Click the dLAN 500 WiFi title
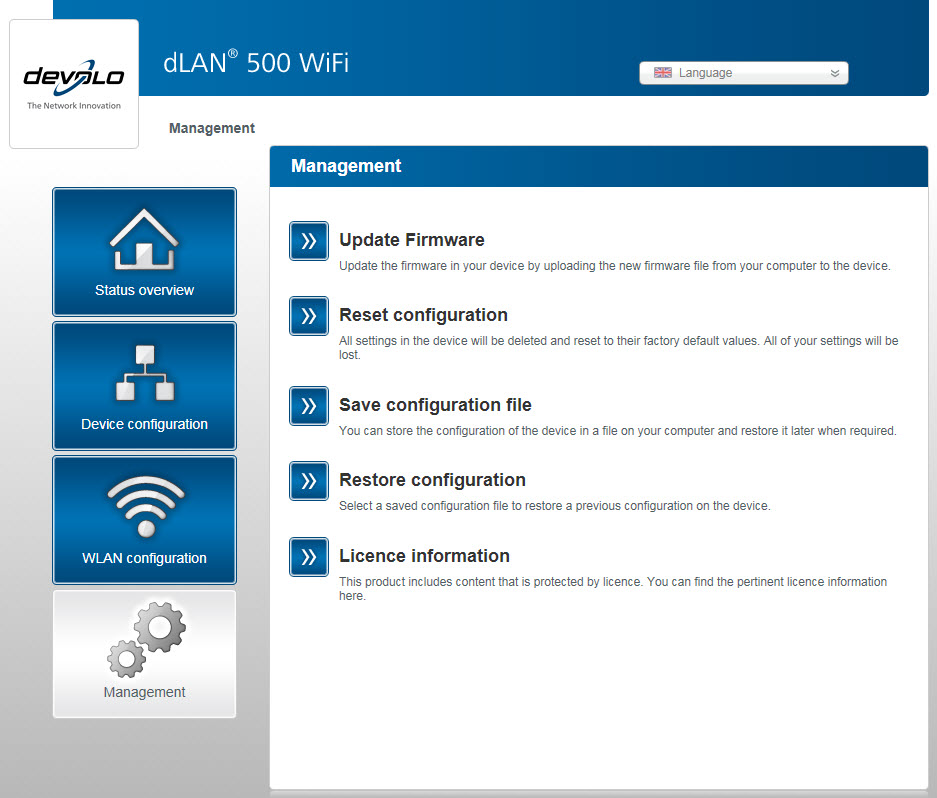Screen dimensions: 937x798 256,63
